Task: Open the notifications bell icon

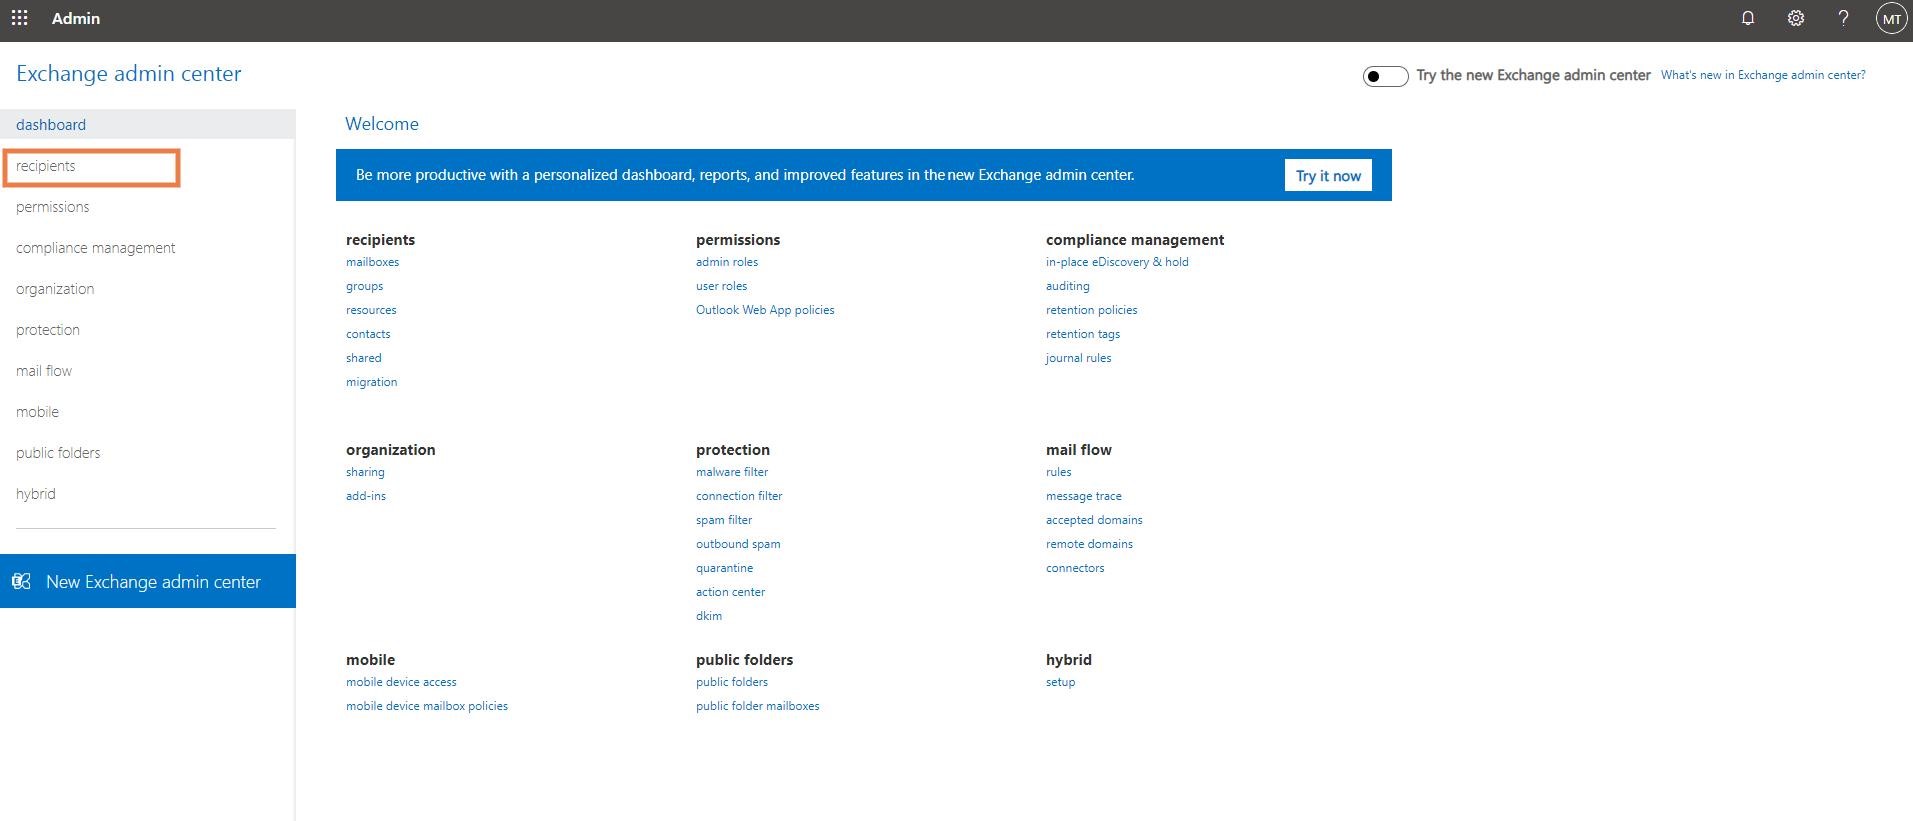Action: tap(1748, 18)
